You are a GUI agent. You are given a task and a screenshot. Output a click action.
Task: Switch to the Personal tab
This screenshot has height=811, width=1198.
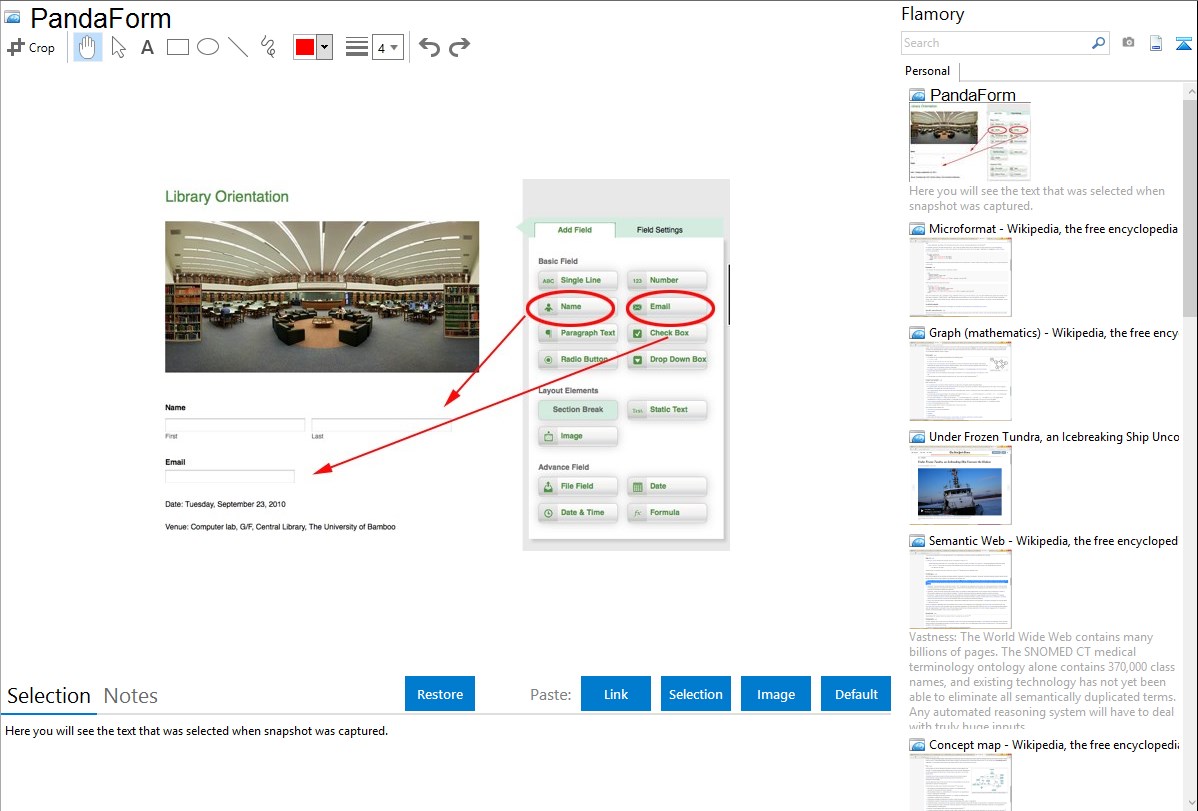[x=928, y=71]
